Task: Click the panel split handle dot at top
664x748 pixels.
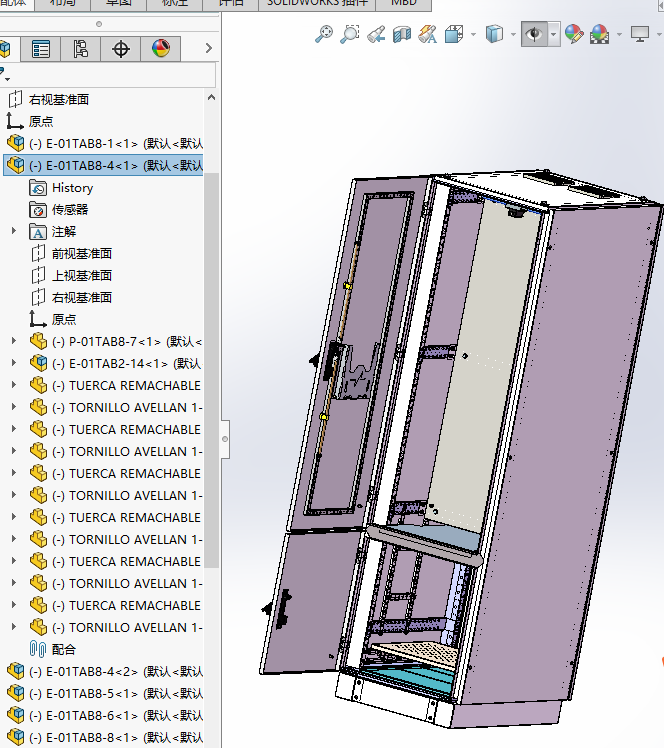Action: point(99,24)
